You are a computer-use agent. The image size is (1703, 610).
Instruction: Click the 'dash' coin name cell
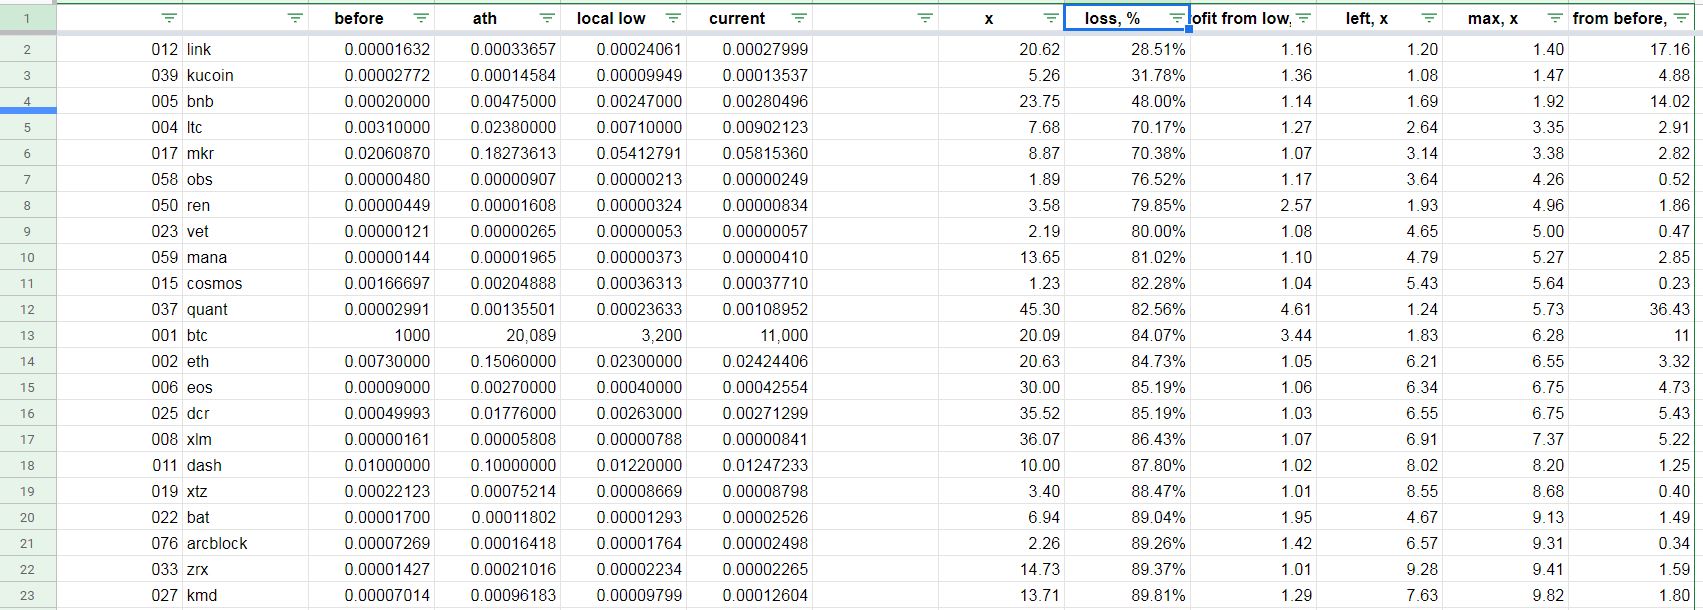245,465
